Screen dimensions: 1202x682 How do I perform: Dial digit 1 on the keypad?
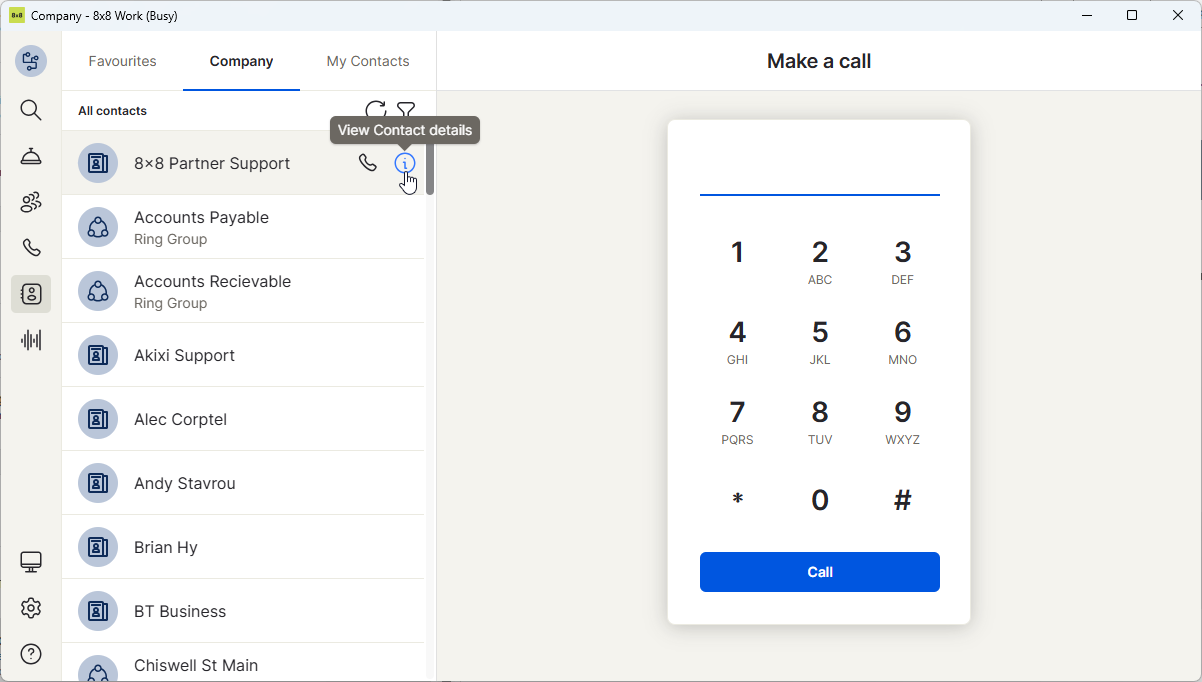(737, 252)
